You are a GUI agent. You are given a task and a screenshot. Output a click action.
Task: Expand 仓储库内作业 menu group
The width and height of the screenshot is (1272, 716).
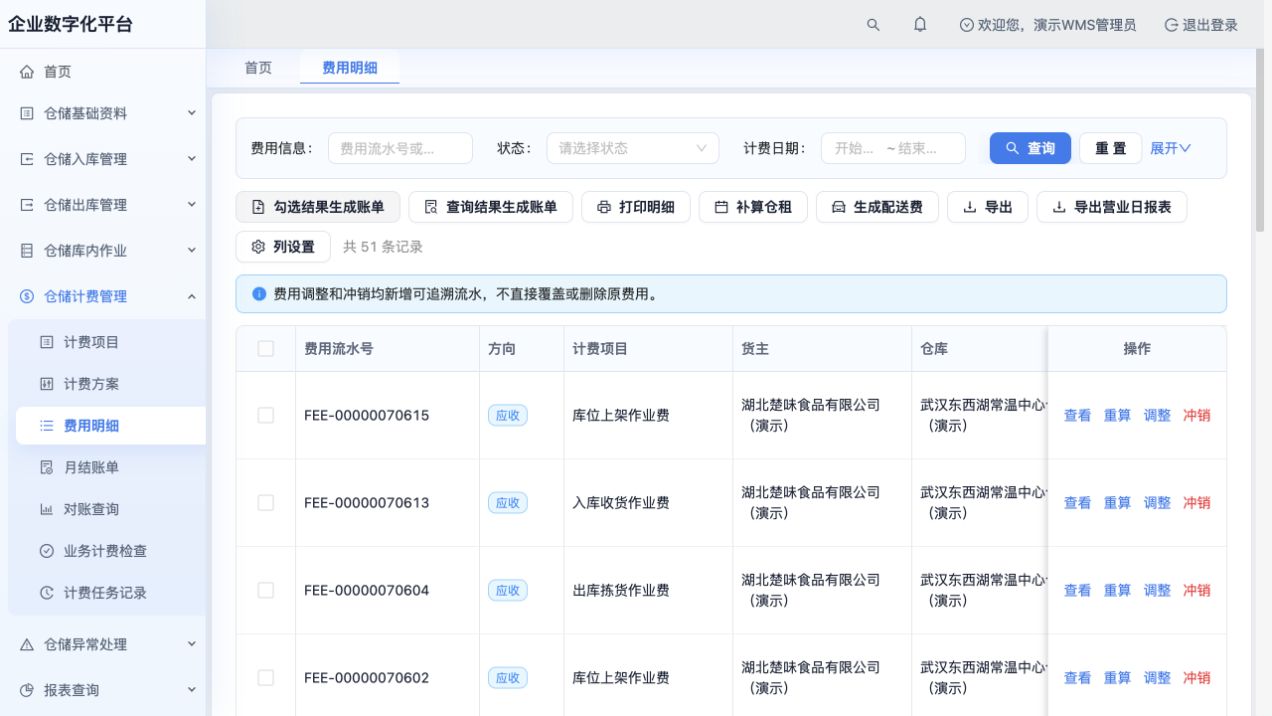[192, 250]
